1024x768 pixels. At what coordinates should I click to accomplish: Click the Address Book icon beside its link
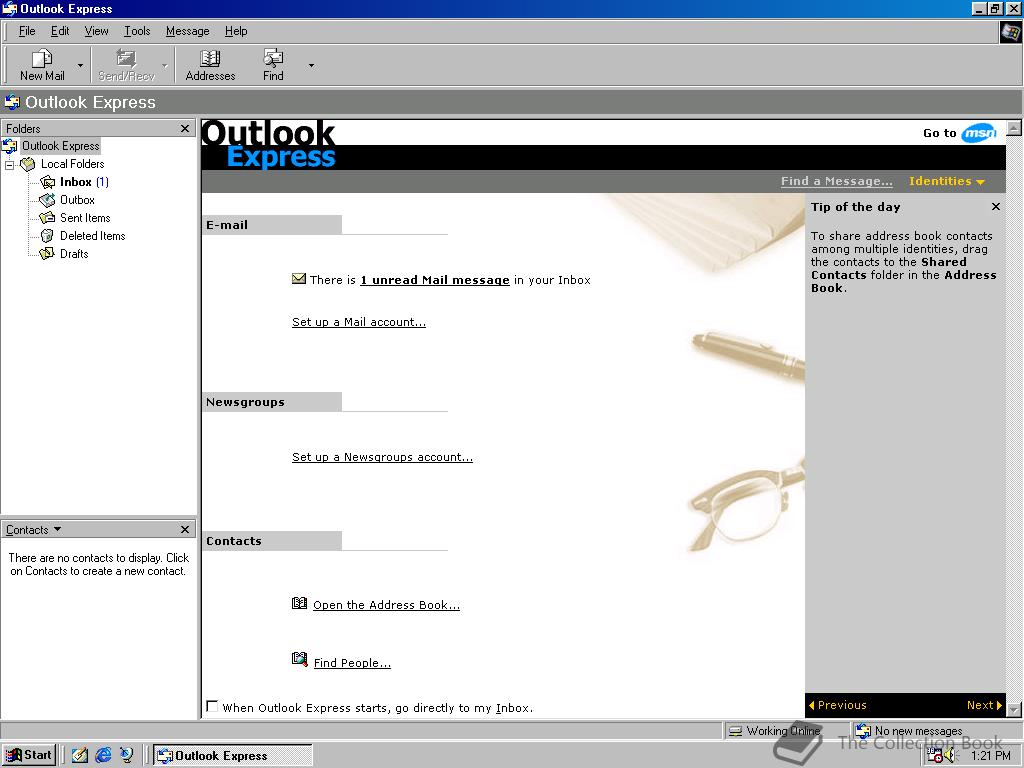point(299,603)
